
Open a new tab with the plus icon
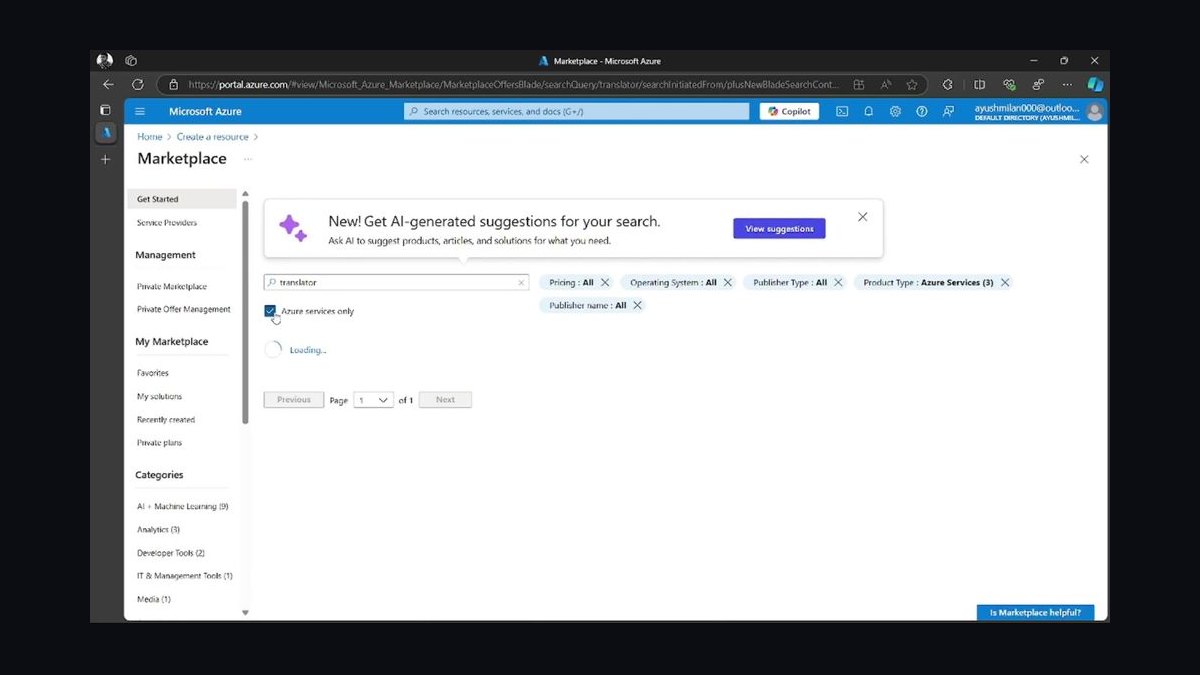[105, 159]
